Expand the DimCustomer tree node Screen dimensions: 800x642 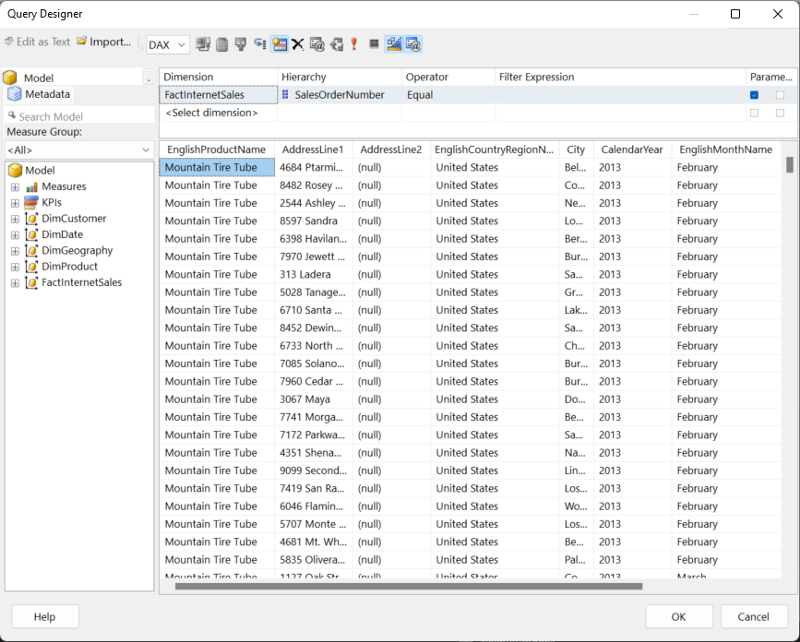(15, 219)
